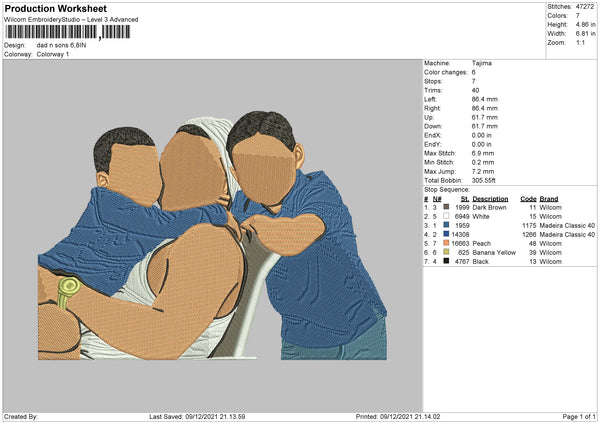Select the machine name "Tajima"
This screenshot has width=600, height=424.
(x=482, y=63)
